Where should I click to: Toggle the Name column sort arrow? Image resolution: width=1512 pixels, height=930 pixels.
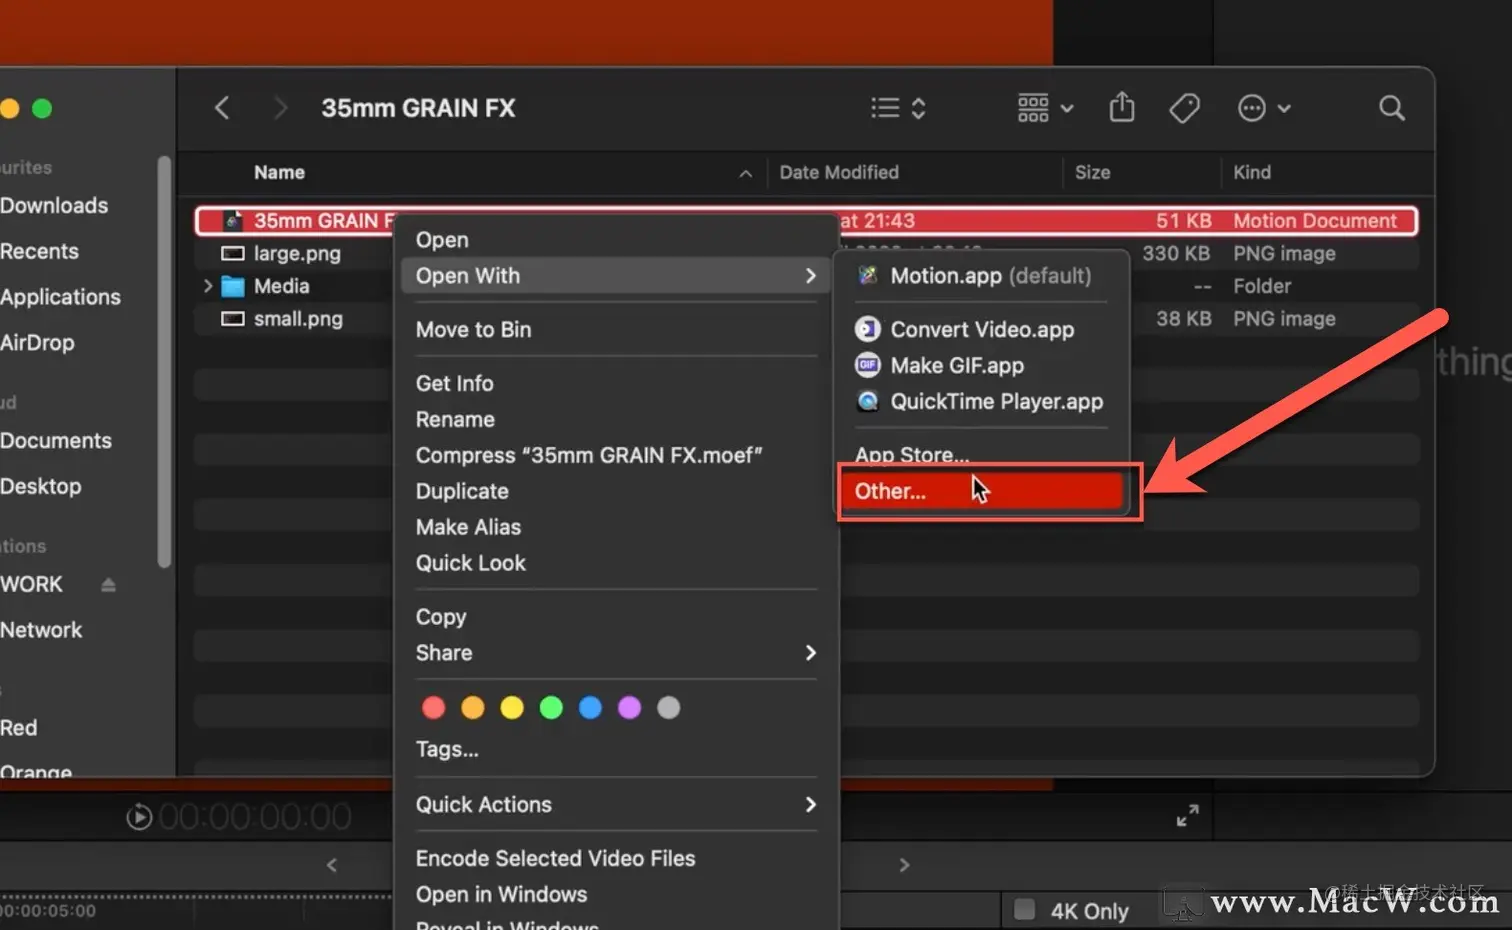(745, 173)
